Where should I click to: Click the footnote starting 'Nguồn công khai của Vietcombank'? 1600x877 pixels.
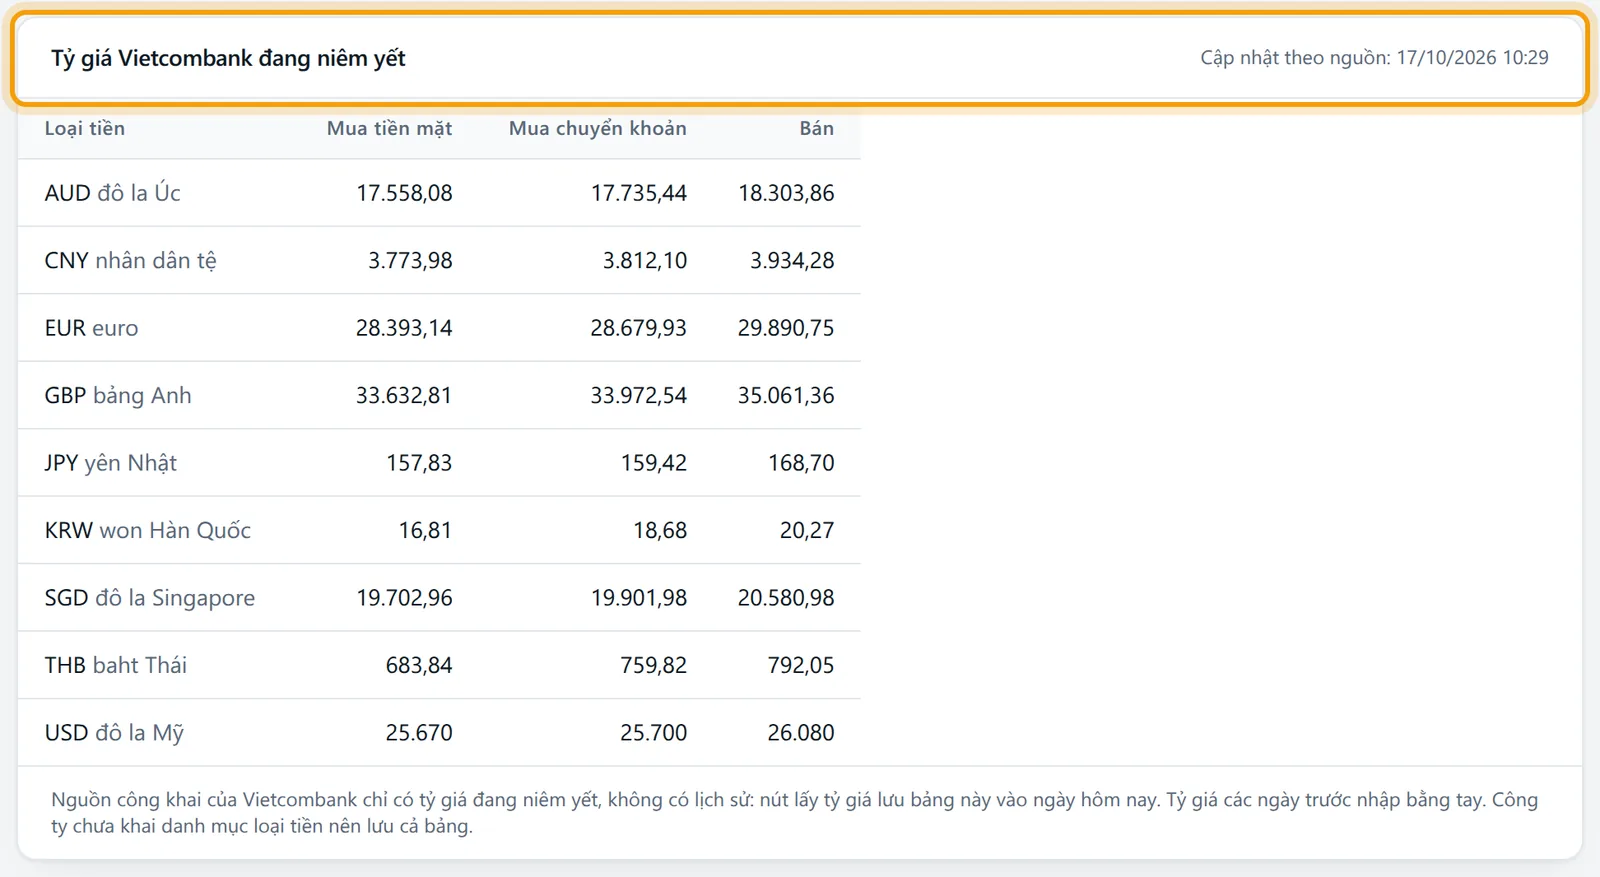click(795, 813)
